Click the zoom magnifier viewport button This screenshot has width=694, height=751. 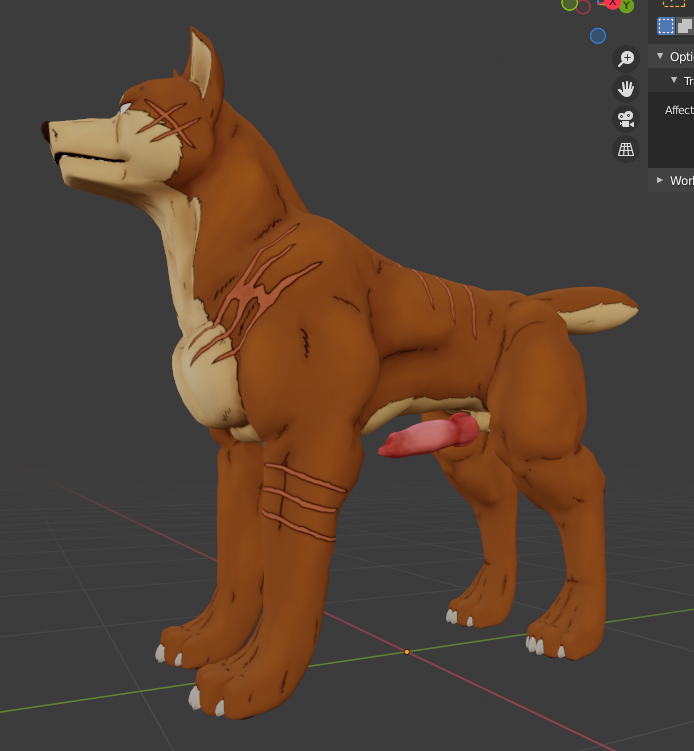[626, 58]
